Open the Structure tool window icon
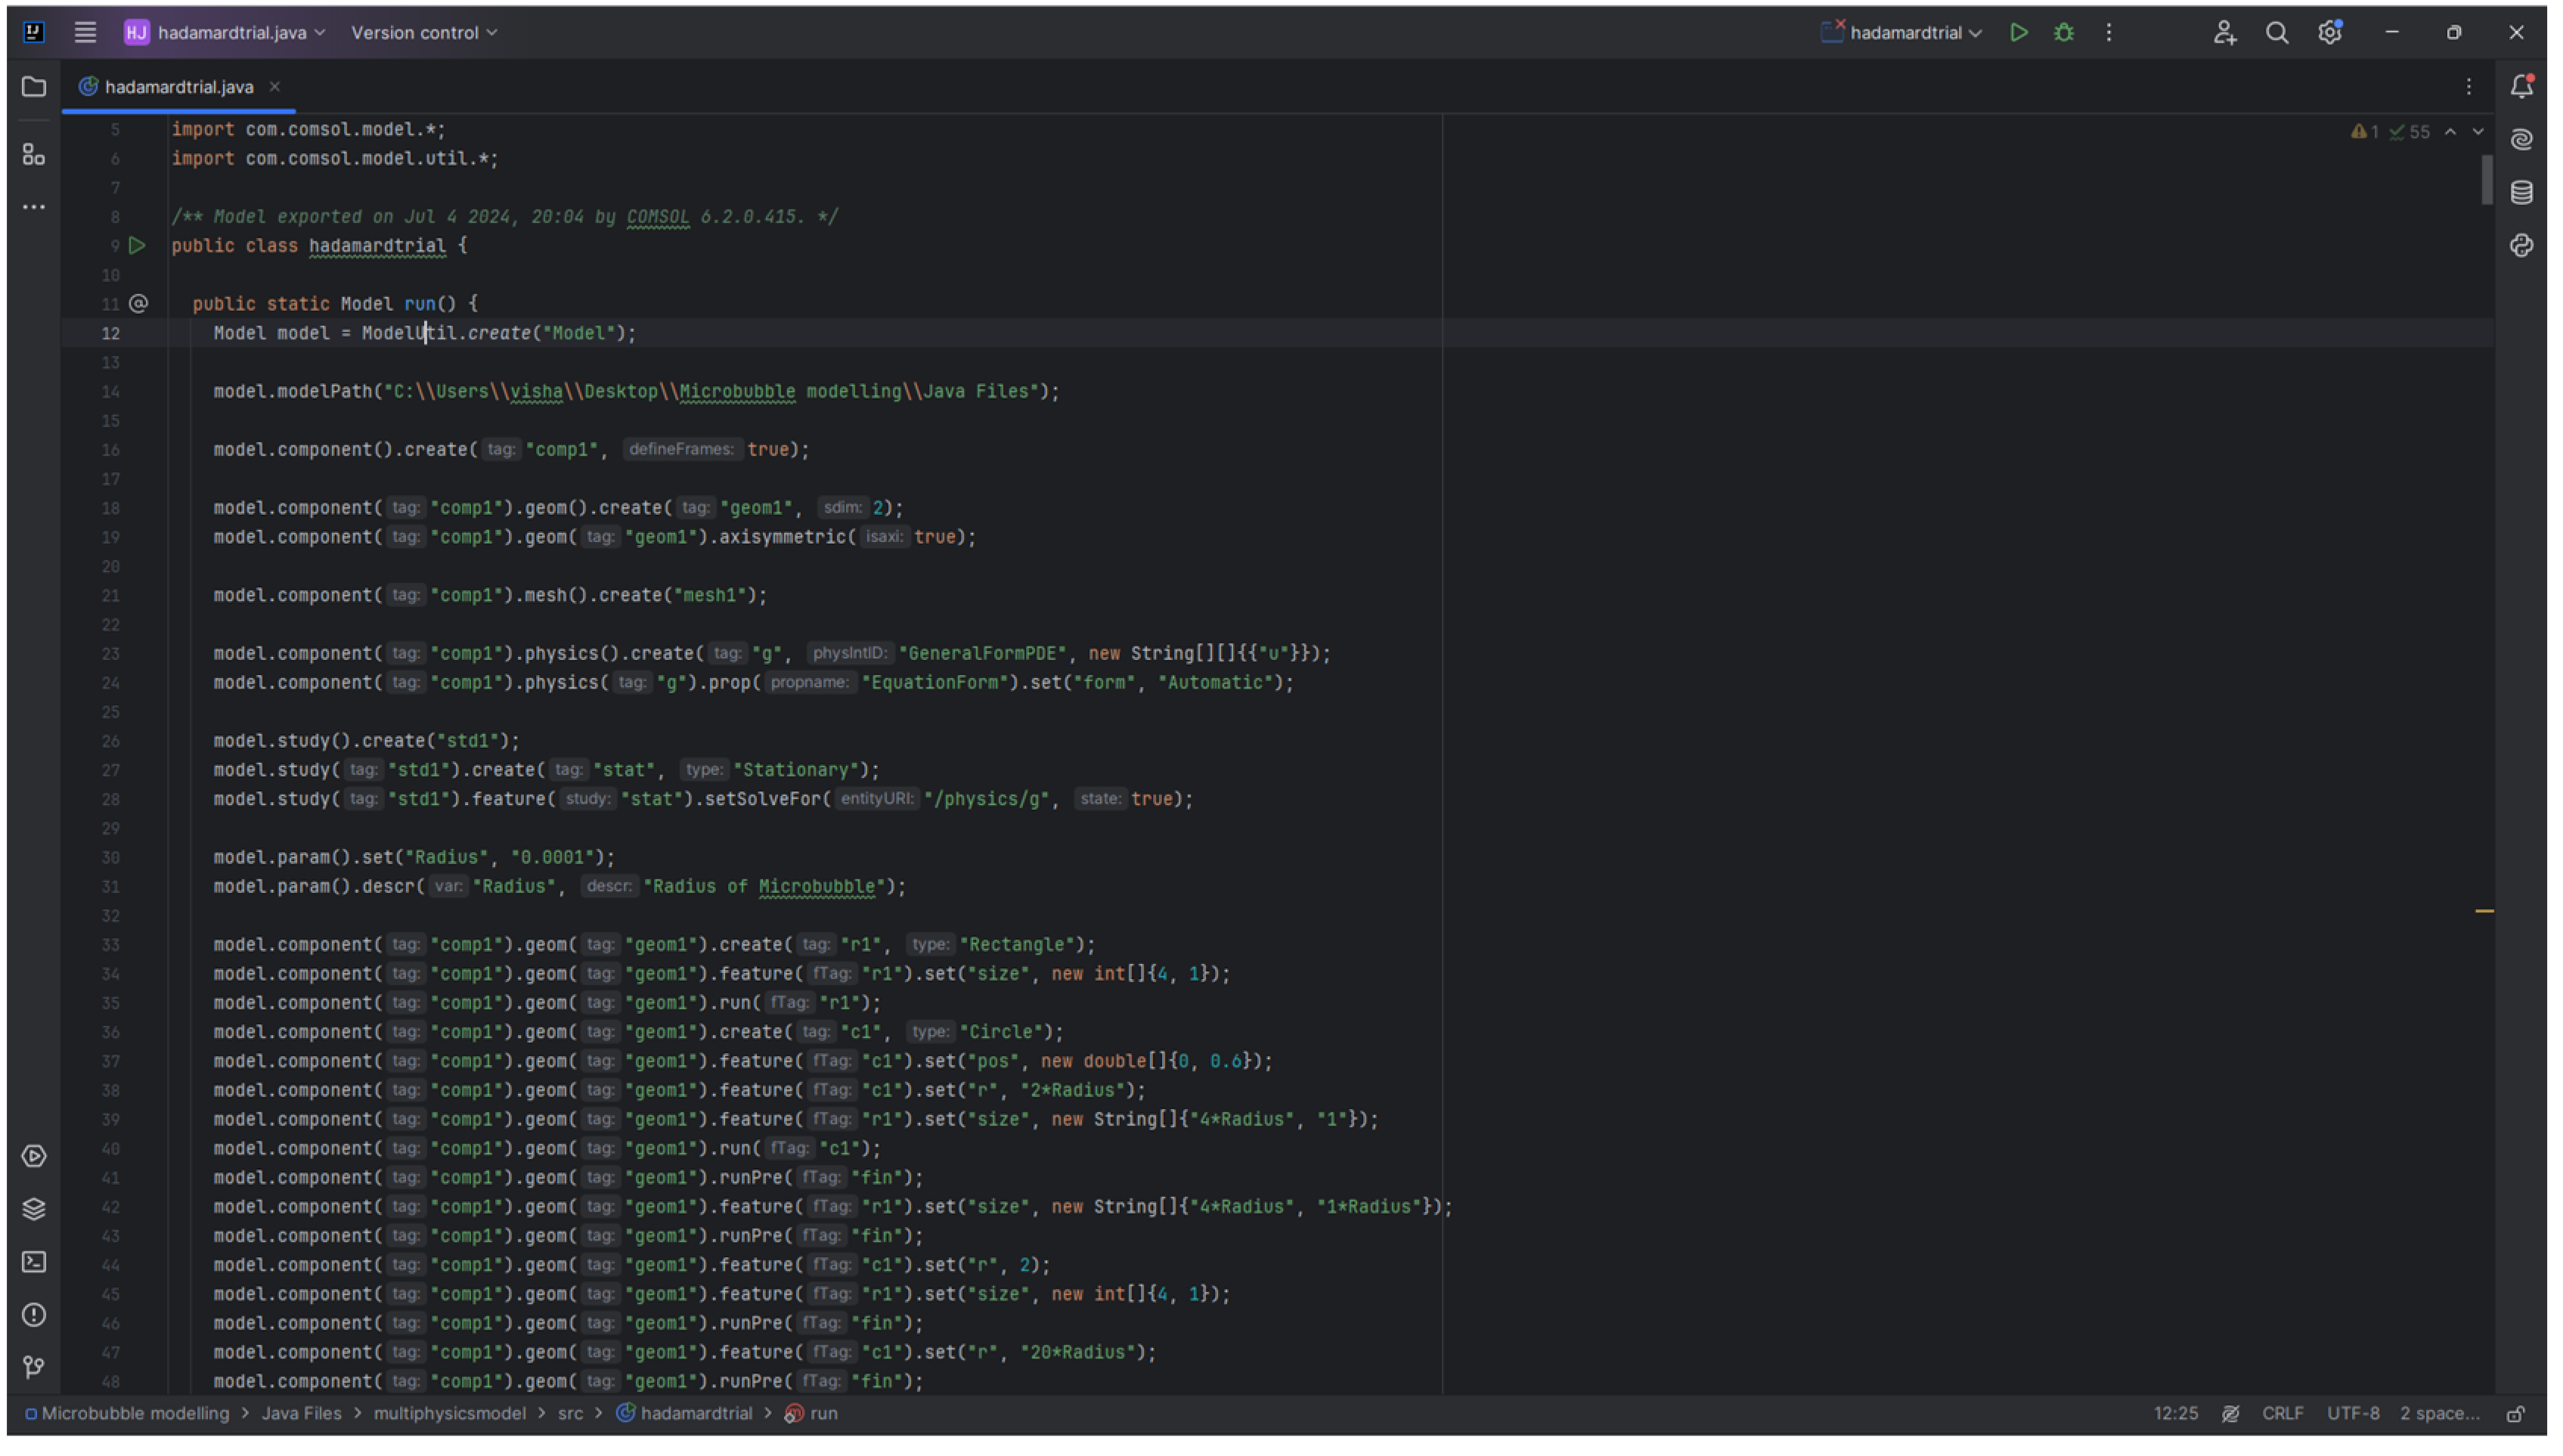Screen dimensions: 2563x1456 [34, 154]
